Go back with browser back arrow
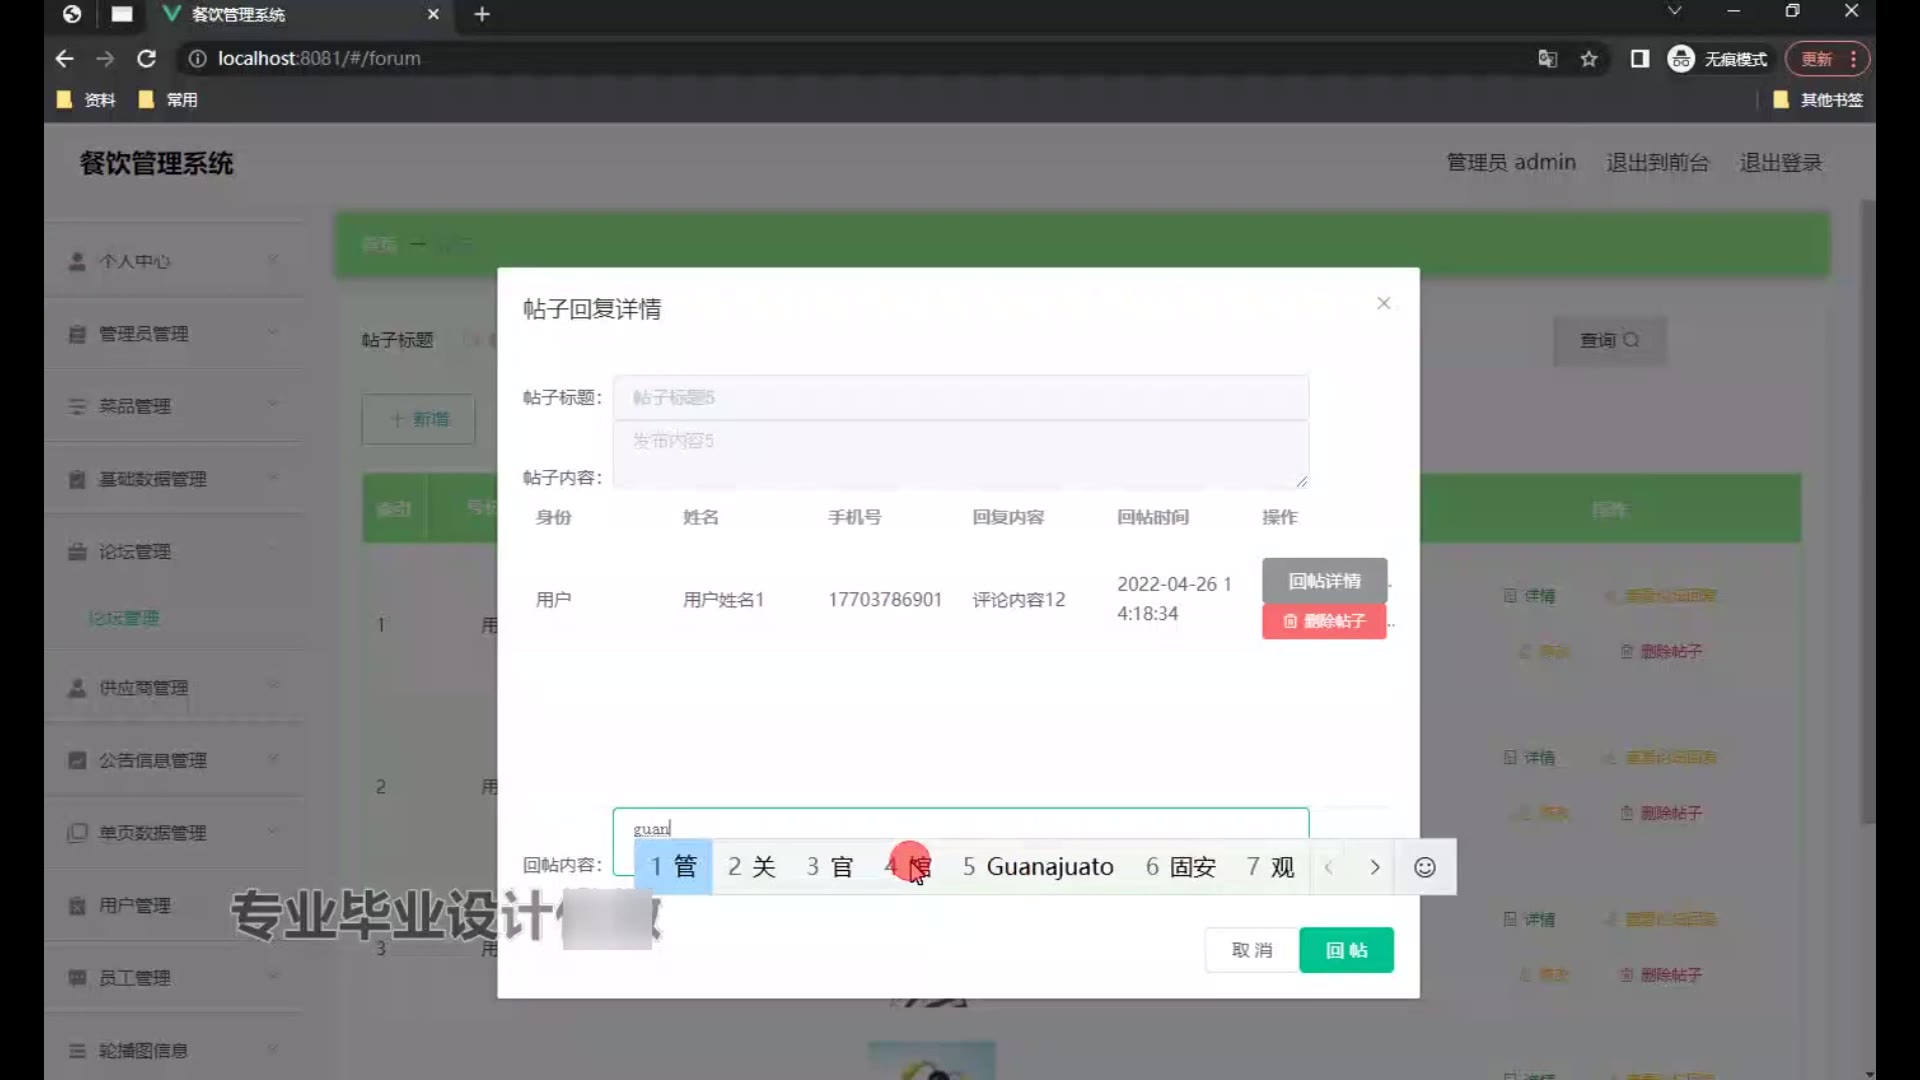The height and width of the screenshot is (1080, 1920). 65,59
